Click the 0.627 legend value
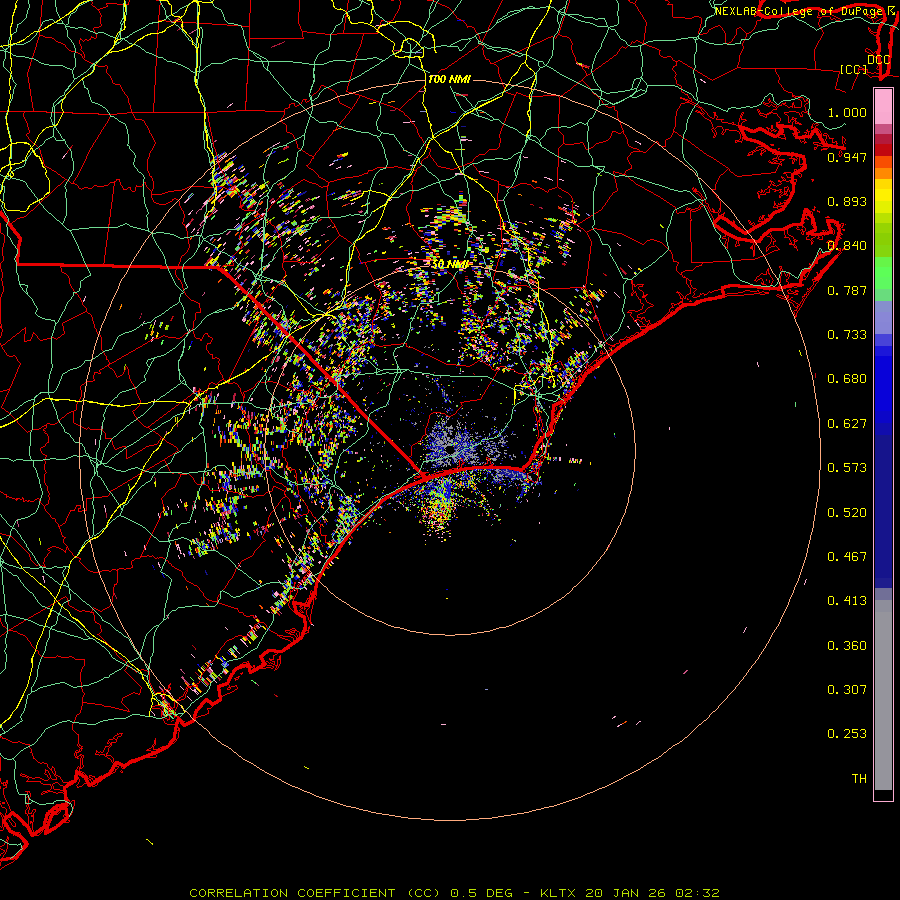 click(x=847, y=423)
